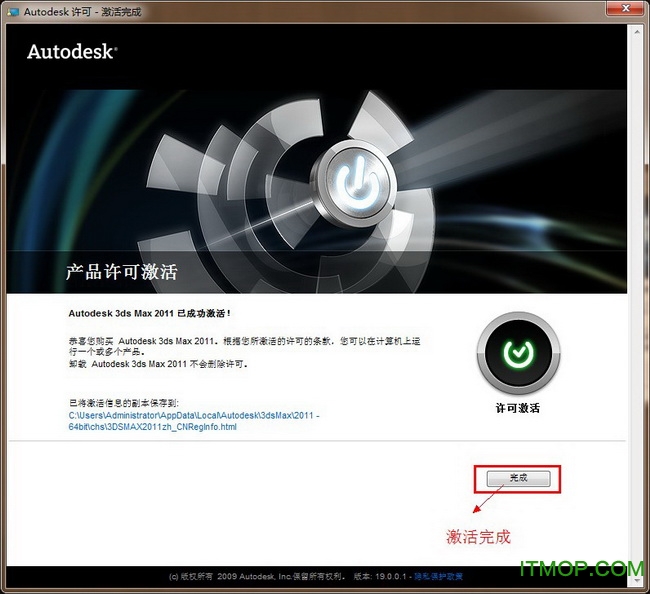Click the Autodesk logo in the banner
This screenshot has width=650, height=594.
[x=72, y=52]
